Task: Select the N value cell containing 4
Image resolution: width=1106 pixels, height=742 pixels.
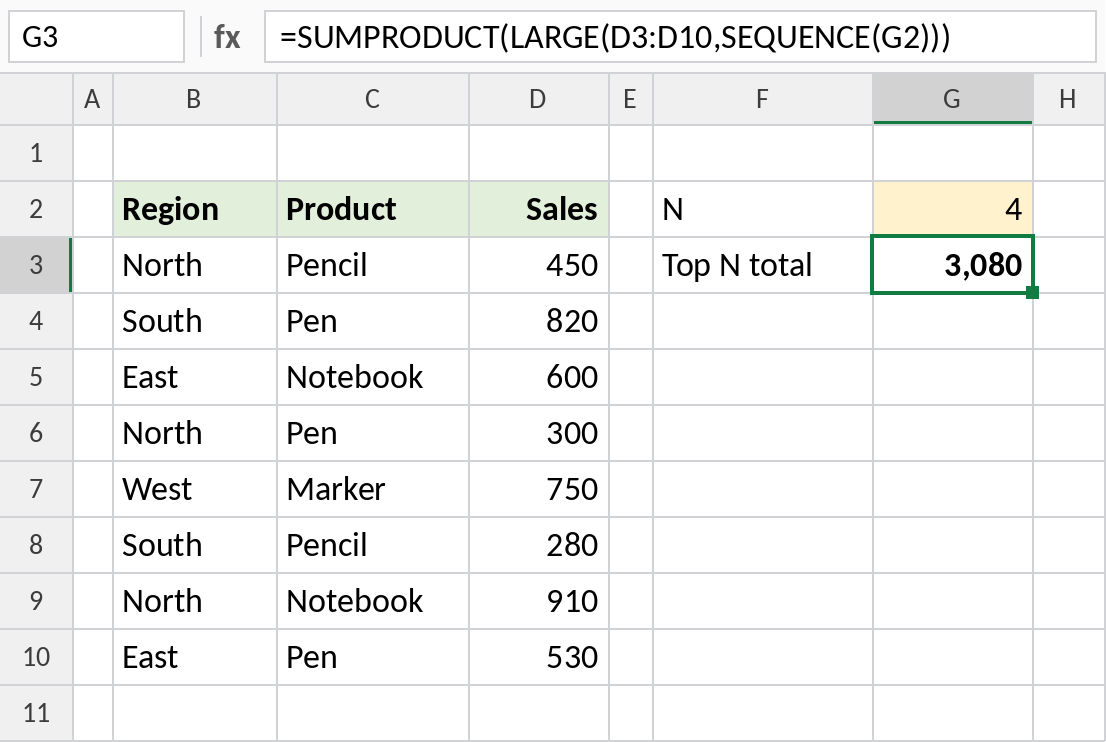Action: point(953,209)
